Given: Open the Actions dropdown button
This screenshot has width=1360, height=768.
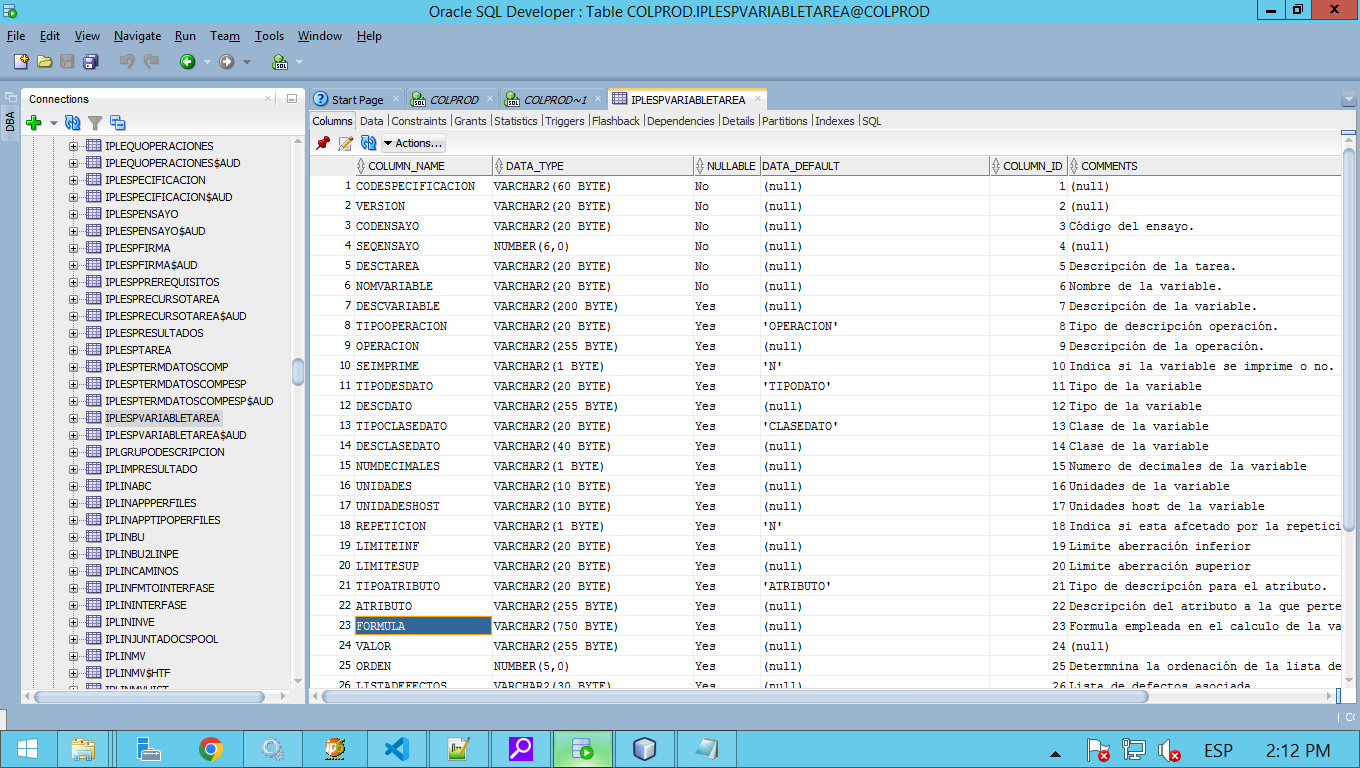Looking at the screenshot, I should click(x=413, y=143).
